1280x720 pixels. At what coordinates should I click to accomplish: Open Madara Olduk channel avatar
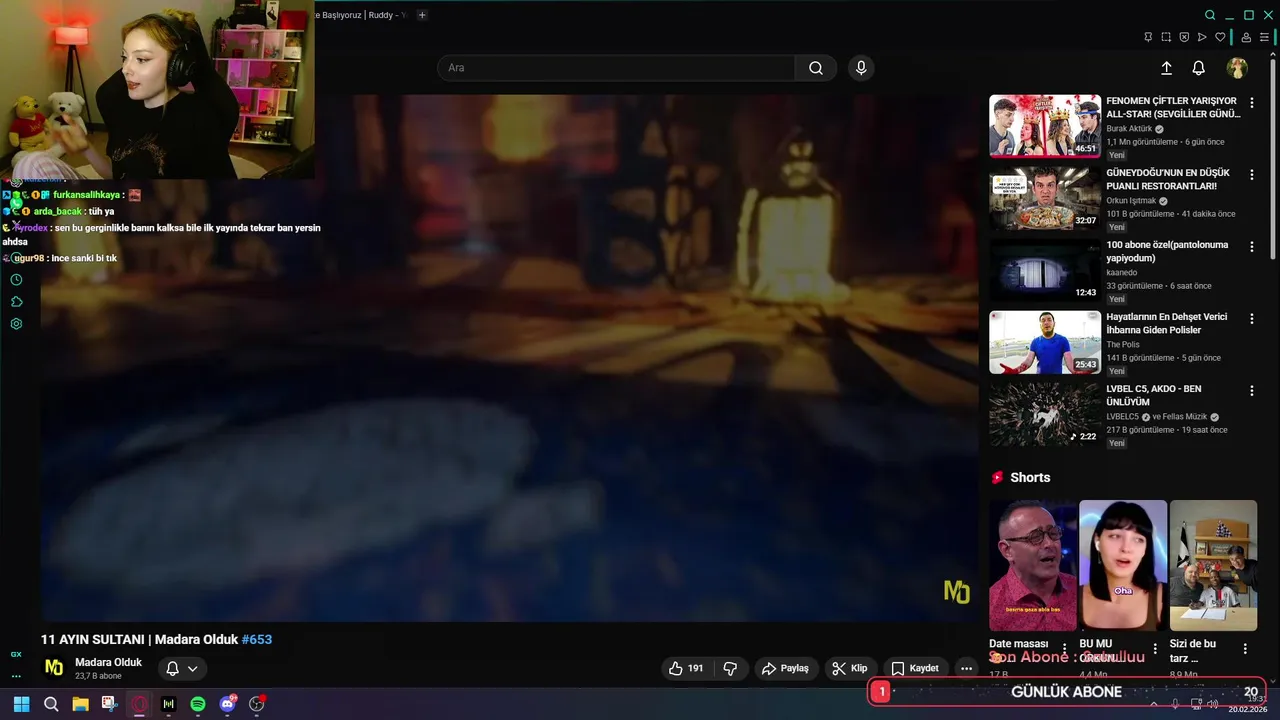click(x=55, y=668)
